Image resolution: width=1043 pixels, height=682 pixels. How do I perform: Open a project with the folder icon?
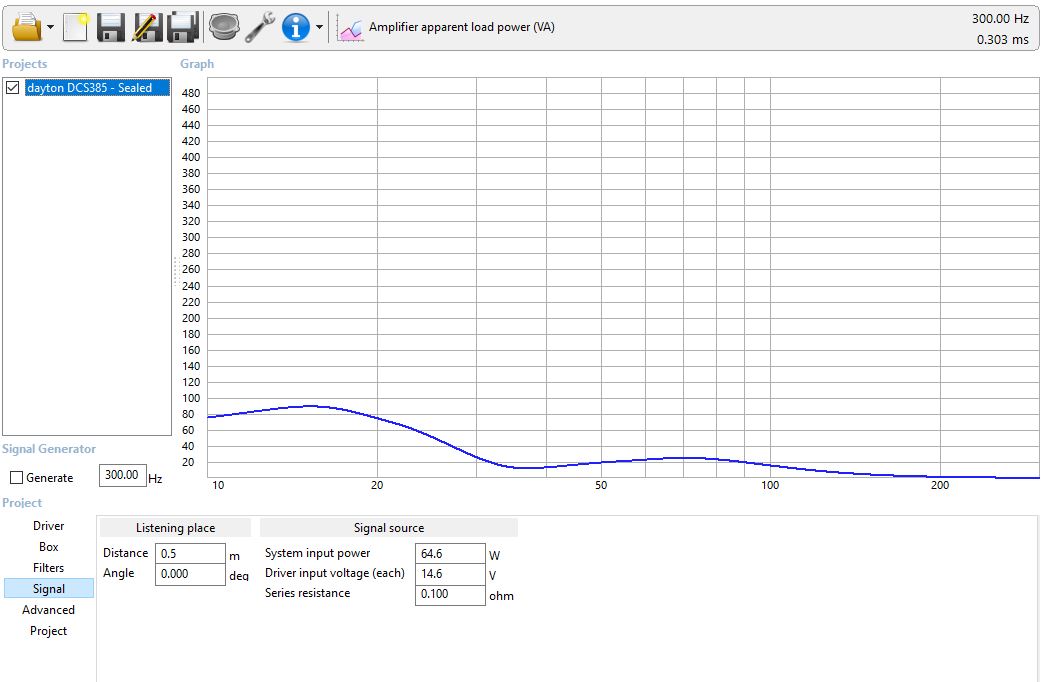coord(27,28)
